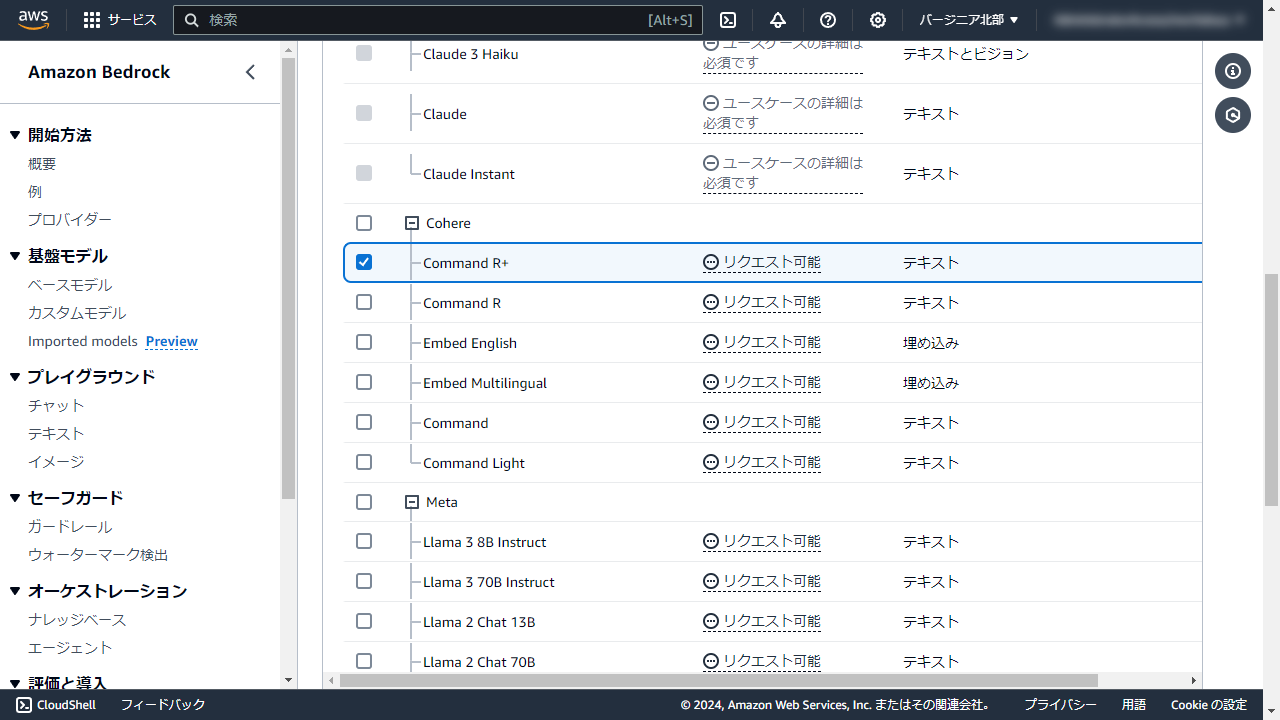Open ガードレール in sidebar
Image resolution: width=1280 pixels, height=720 pixels.
70,526
